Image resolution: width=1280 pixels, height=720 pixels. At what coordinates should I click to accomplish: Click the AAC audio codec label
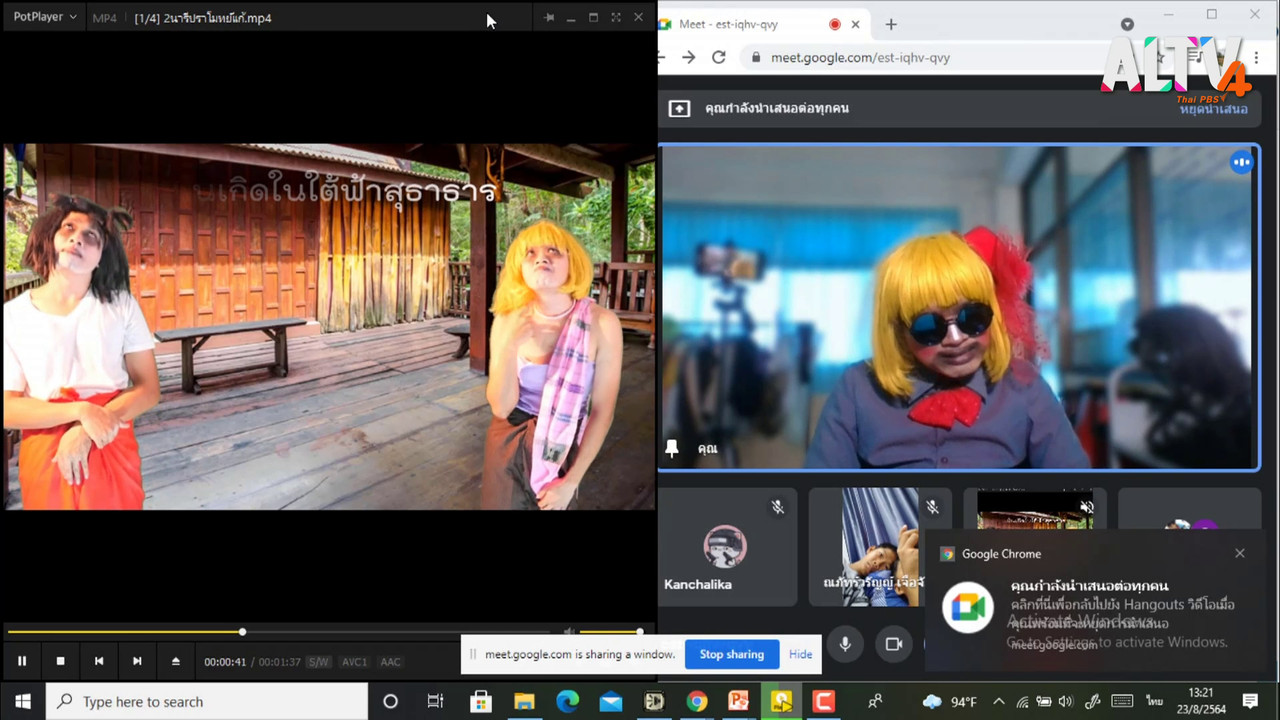click(x=390, y=662)
